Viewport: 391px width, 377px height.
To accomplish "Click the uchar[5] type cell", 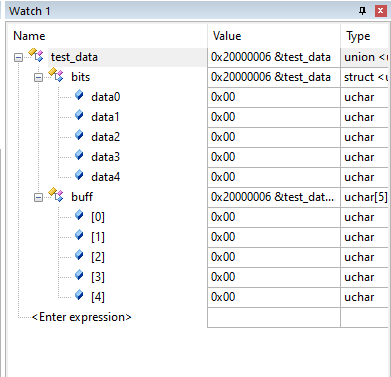I will 365,197.
